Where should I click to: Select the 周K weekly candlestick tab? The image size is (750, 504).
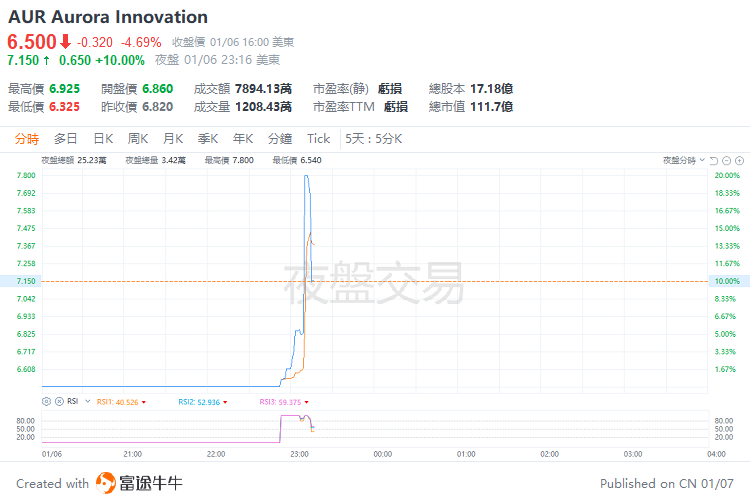coord(138,138)
